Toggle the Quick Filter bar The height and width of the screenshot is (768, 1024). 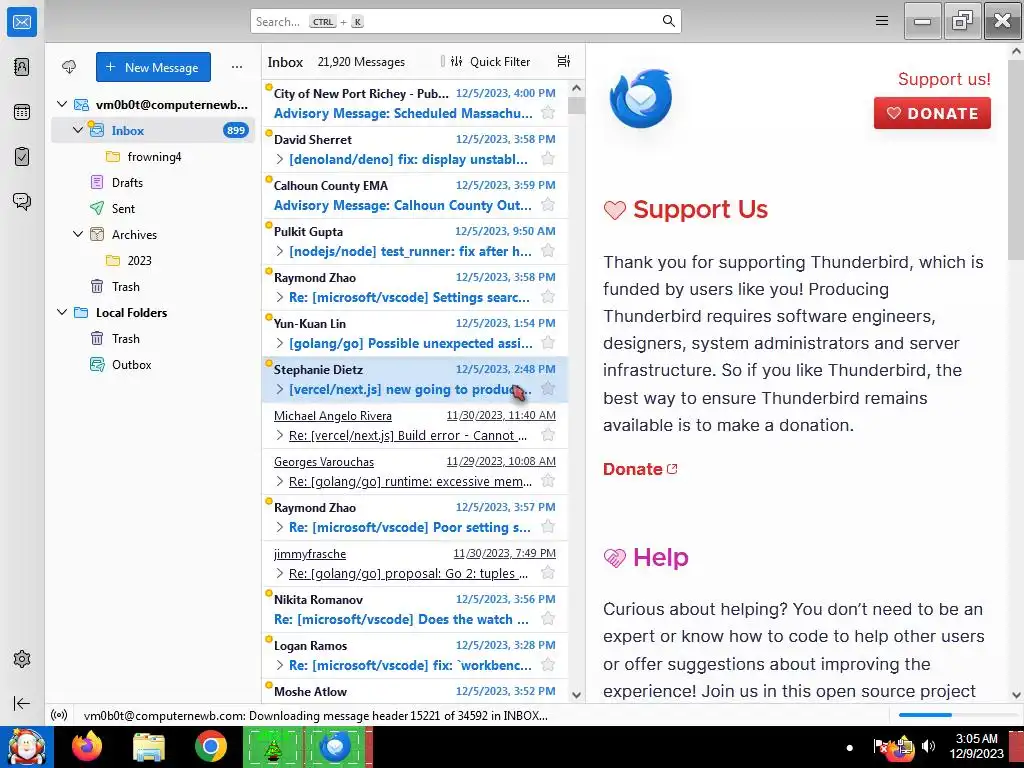490,61
